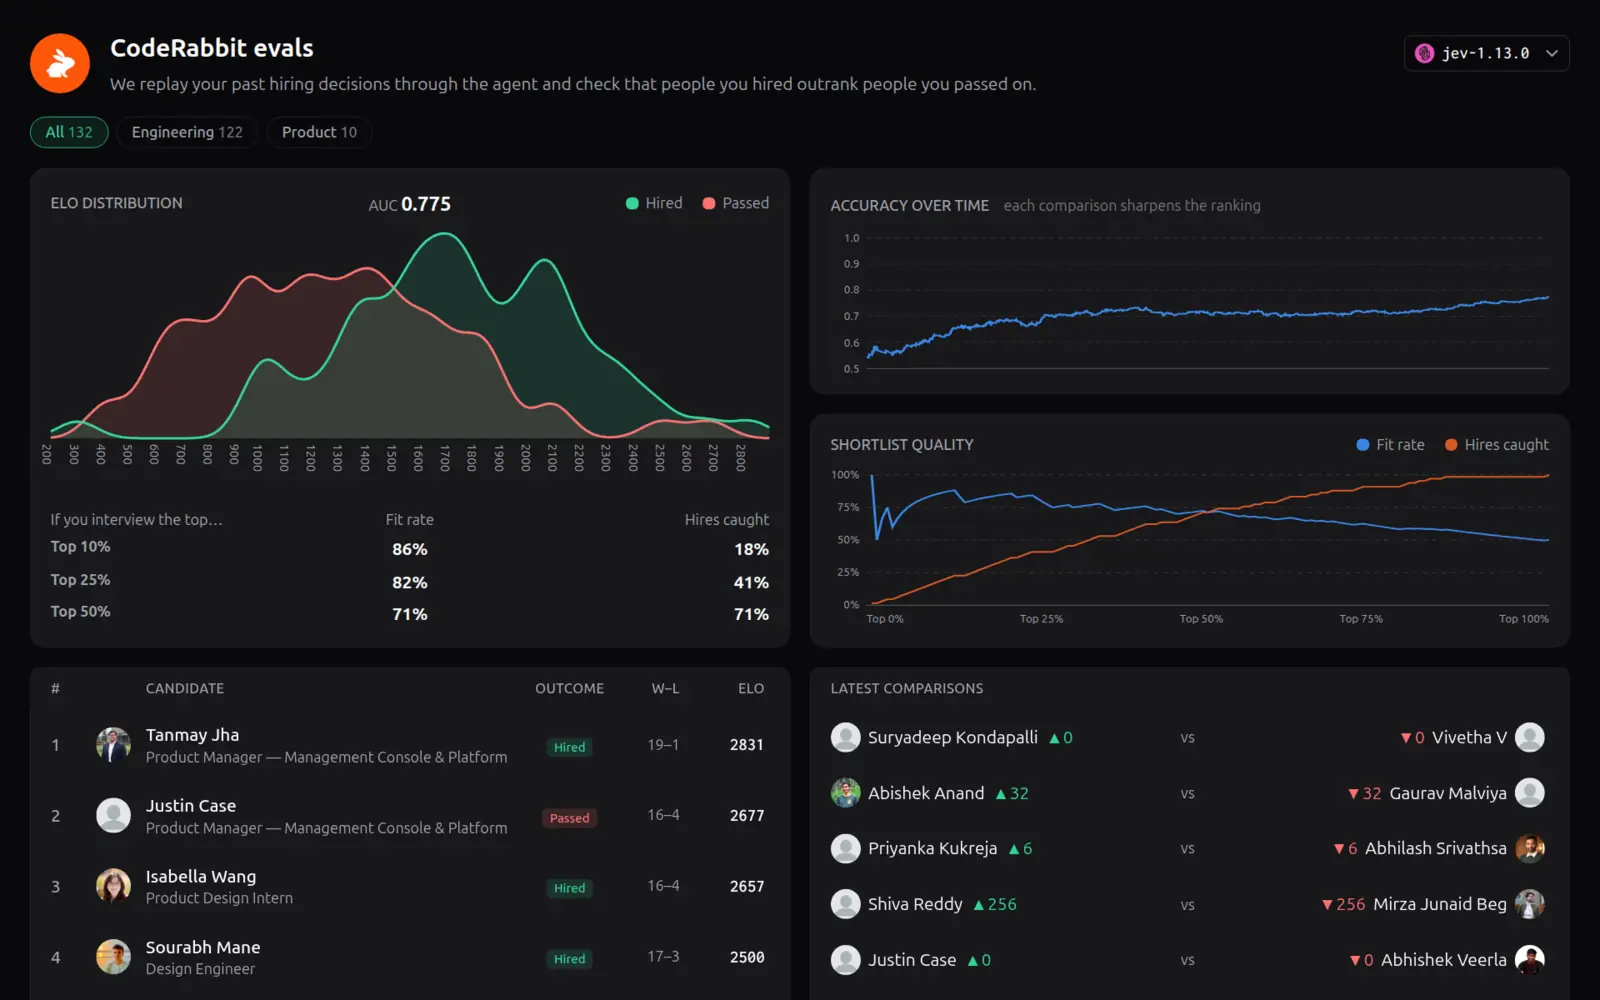The width and height of the screenshot is (1600, 1000).
Task: Click the Hired badge for Isabella Wang
Action: 569,888
